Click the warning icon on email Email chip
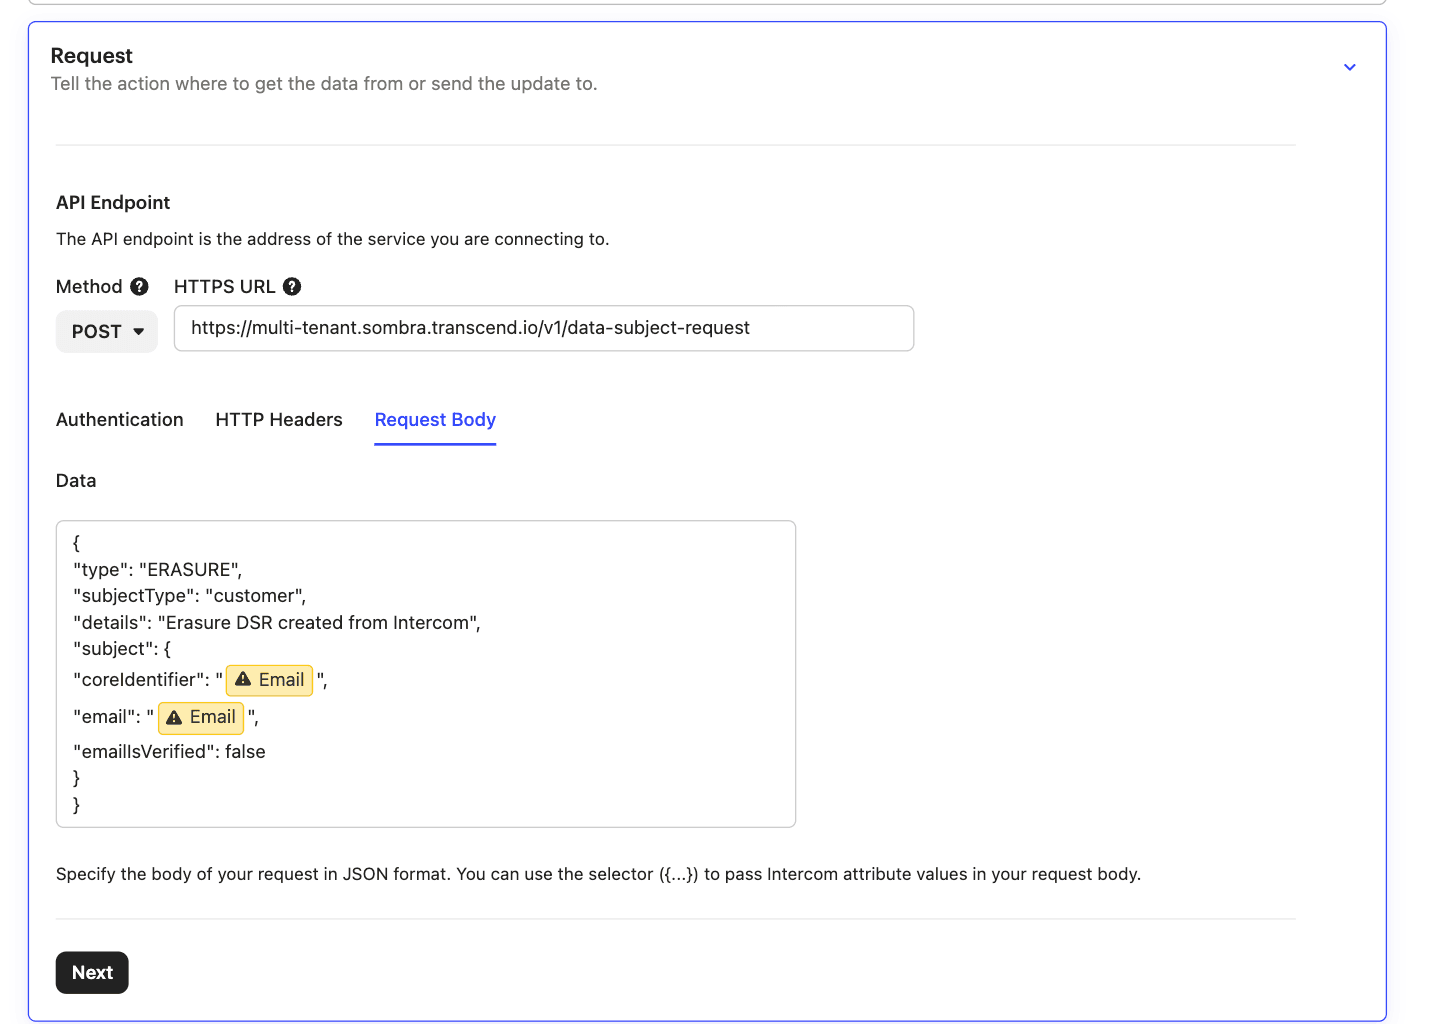 pos(174,717)
